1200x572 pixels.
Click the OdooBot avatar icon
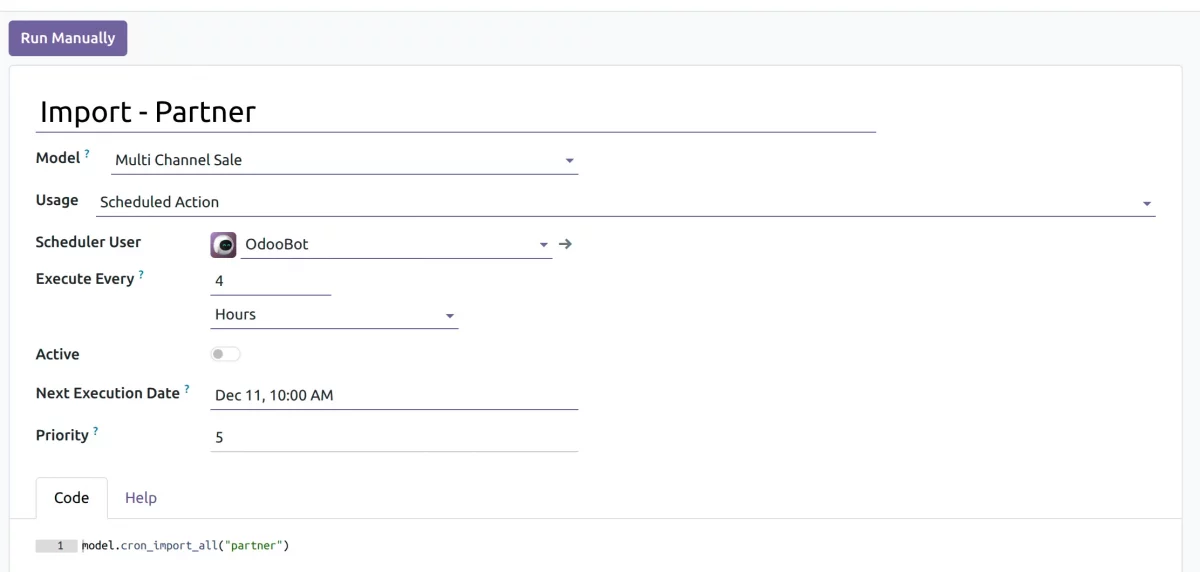224,244
